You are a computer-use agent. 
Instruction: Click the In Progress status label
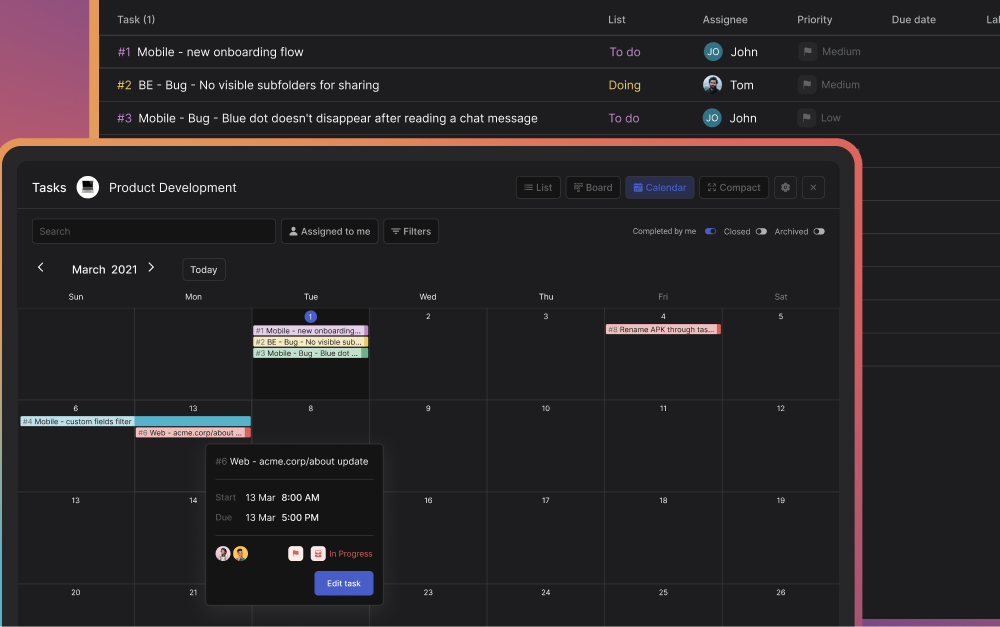(x=351, y=554)
